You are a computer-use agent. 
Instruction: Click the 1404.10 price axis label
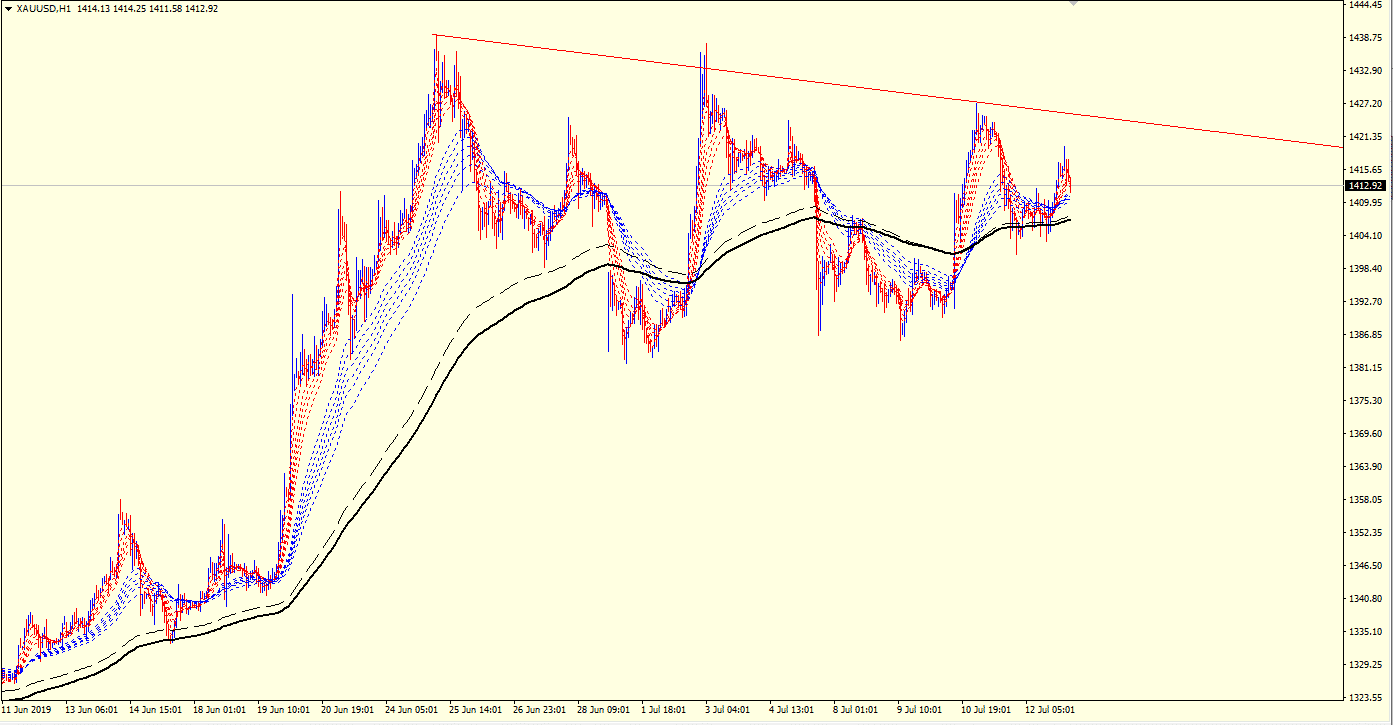[1365, 236]
